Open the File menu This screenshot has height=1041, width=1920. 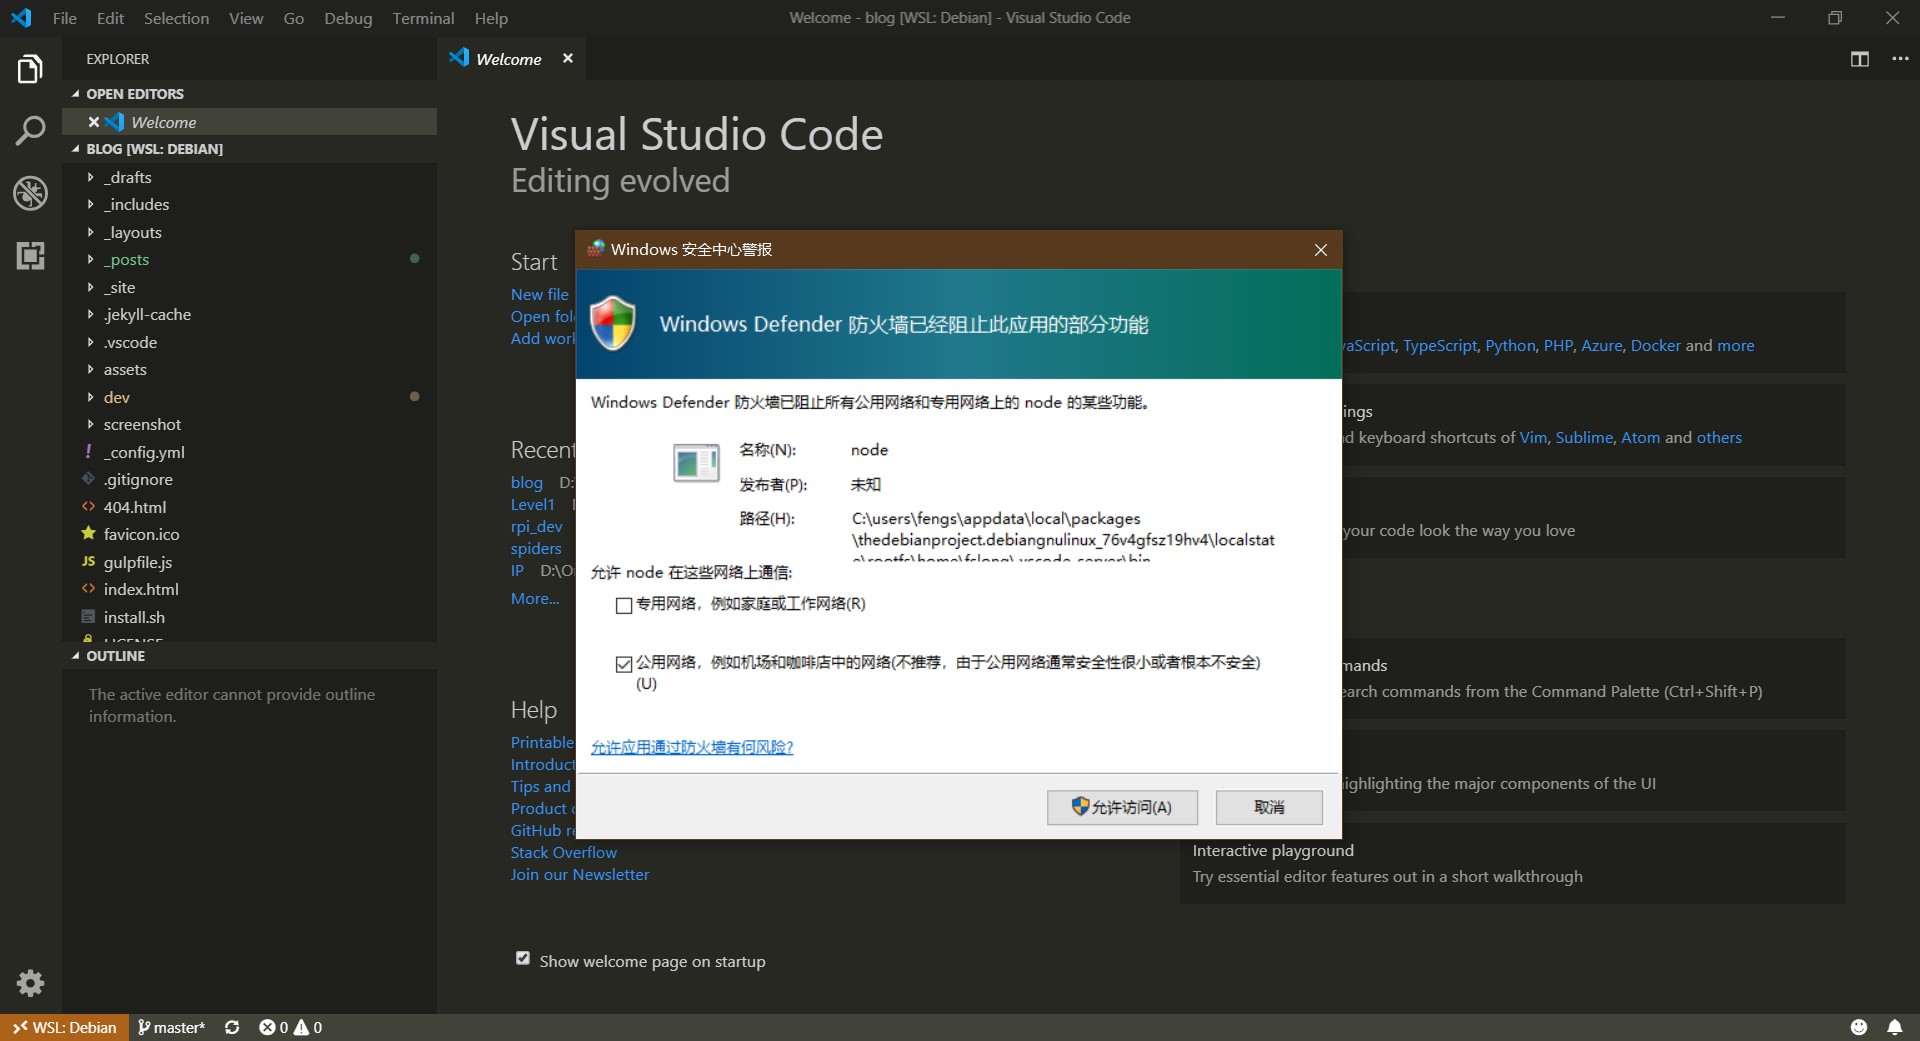(64, 18)
